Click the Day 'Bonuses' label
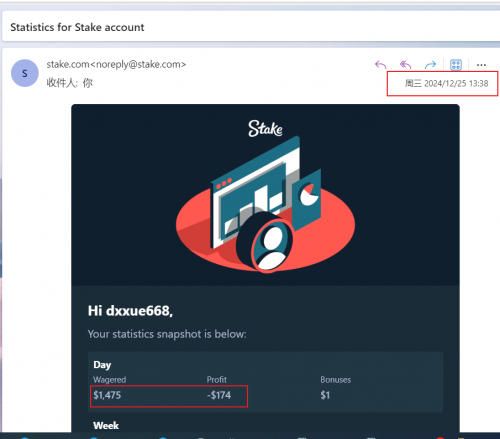This screenshot has width=500, height=439. 336,380
